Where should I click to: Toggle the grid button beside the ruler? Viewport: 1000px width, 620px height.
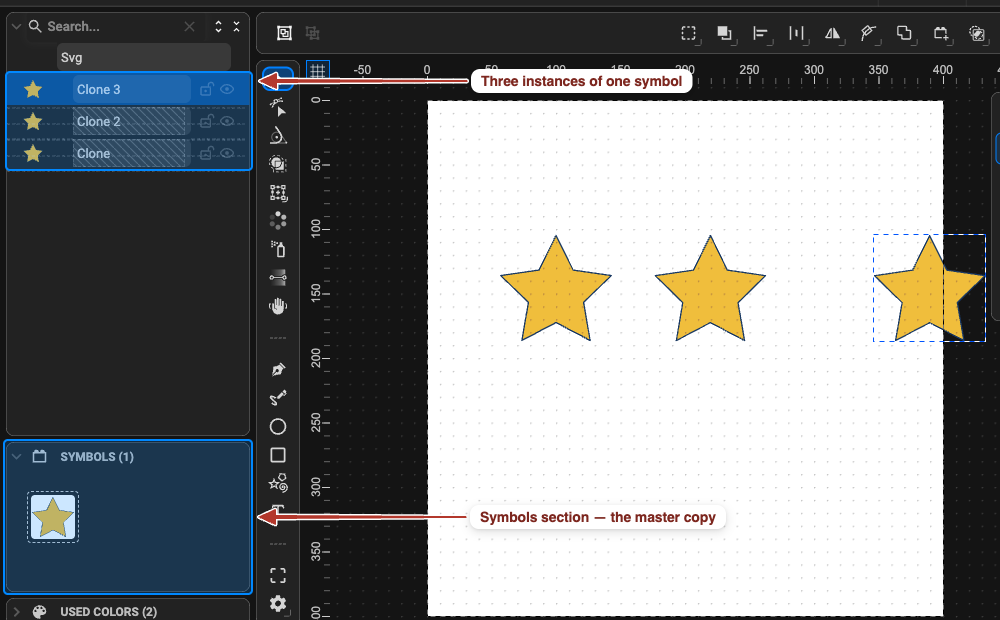pyautogui.click(x=318, y=71)
